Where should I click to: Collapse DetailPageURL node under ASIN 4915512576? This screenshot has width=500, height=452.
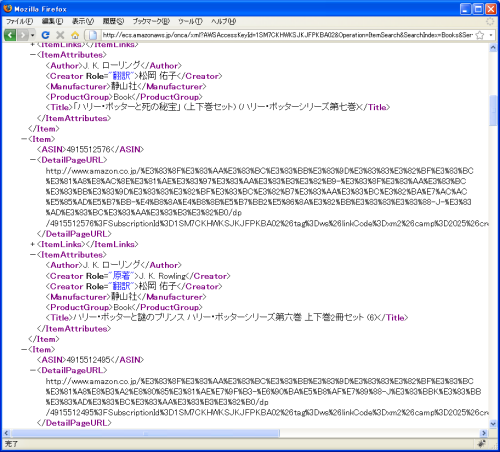click(32, 160)
